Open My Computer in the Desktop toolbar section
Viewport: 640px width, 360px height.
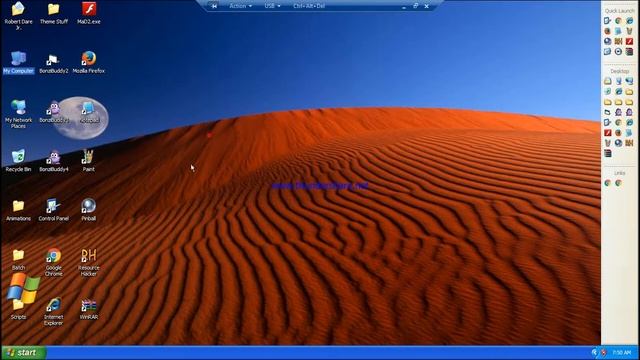618,81
